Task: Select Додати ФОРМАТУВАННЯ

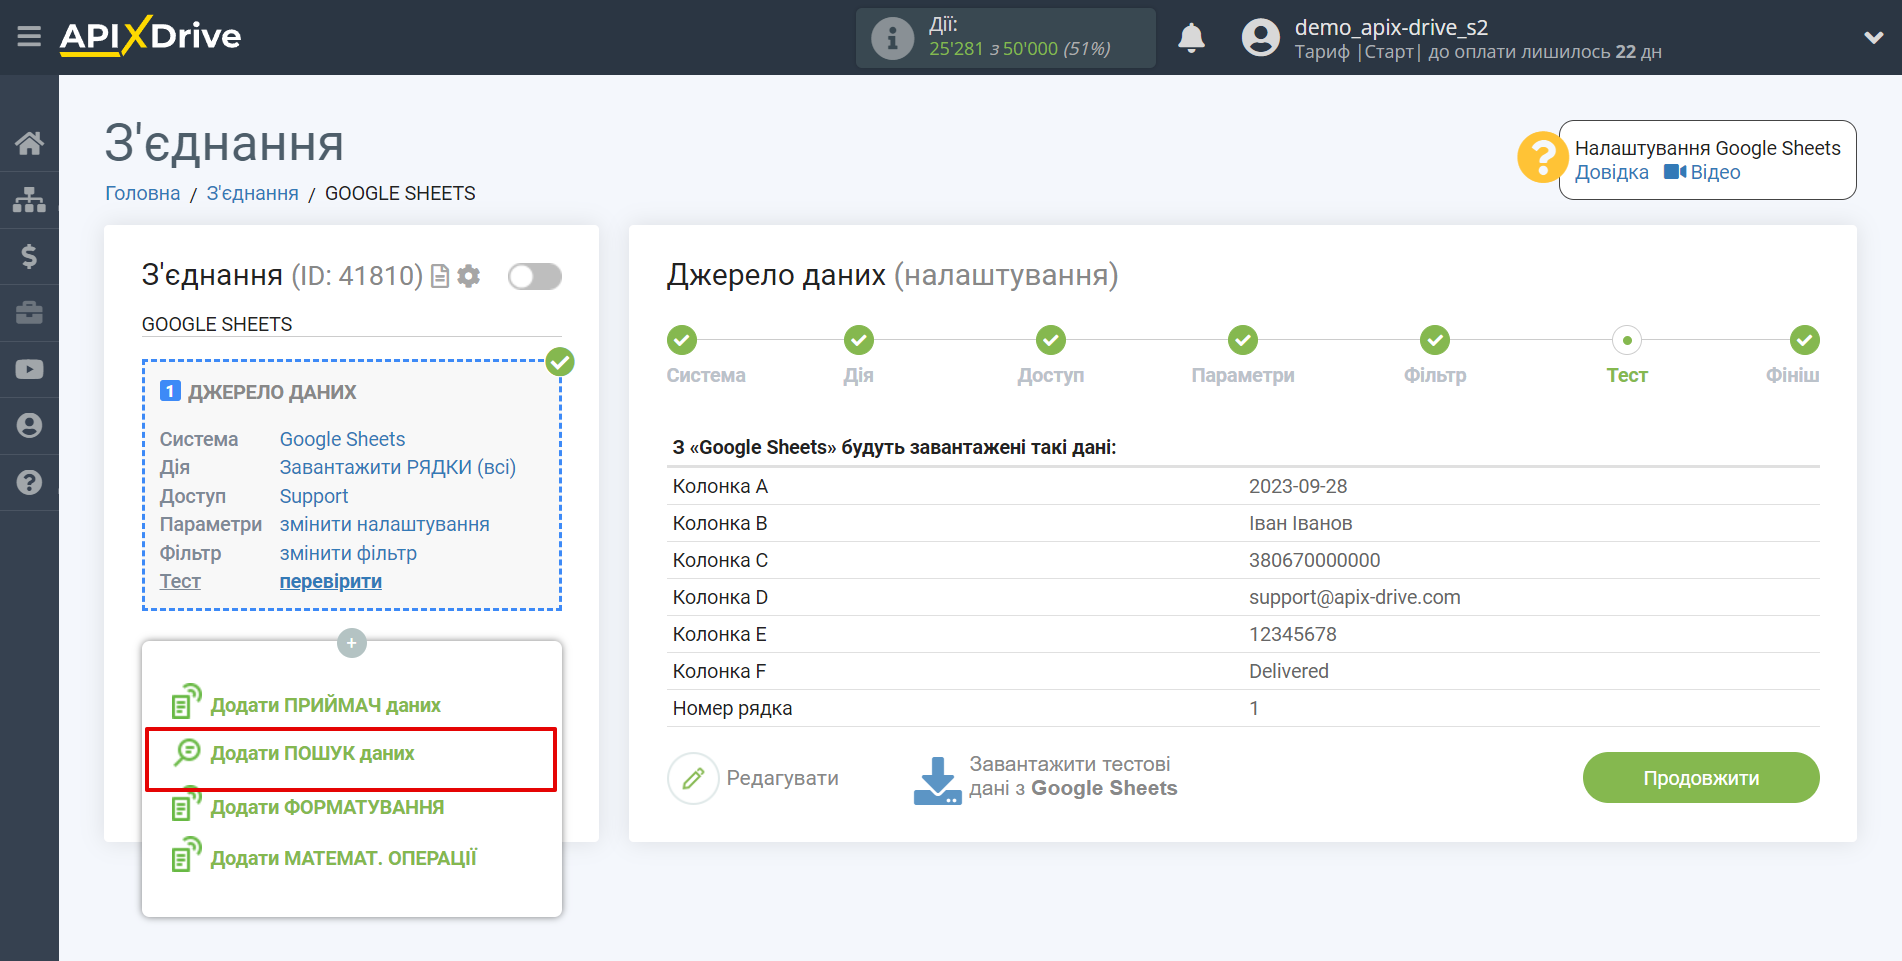Action: click(327, 807)
